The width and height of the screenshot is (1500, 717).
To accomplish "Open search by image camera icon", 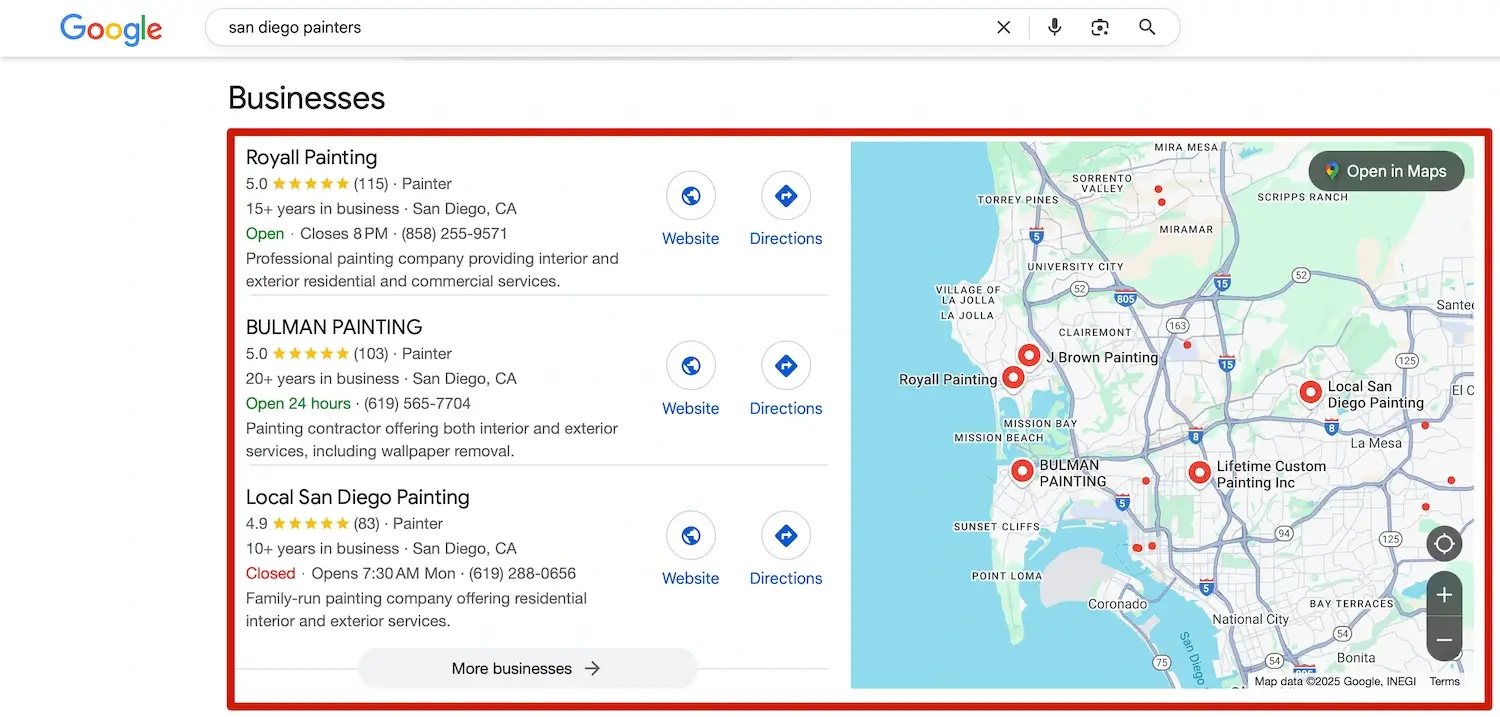I will click(x=1100, y=28).
